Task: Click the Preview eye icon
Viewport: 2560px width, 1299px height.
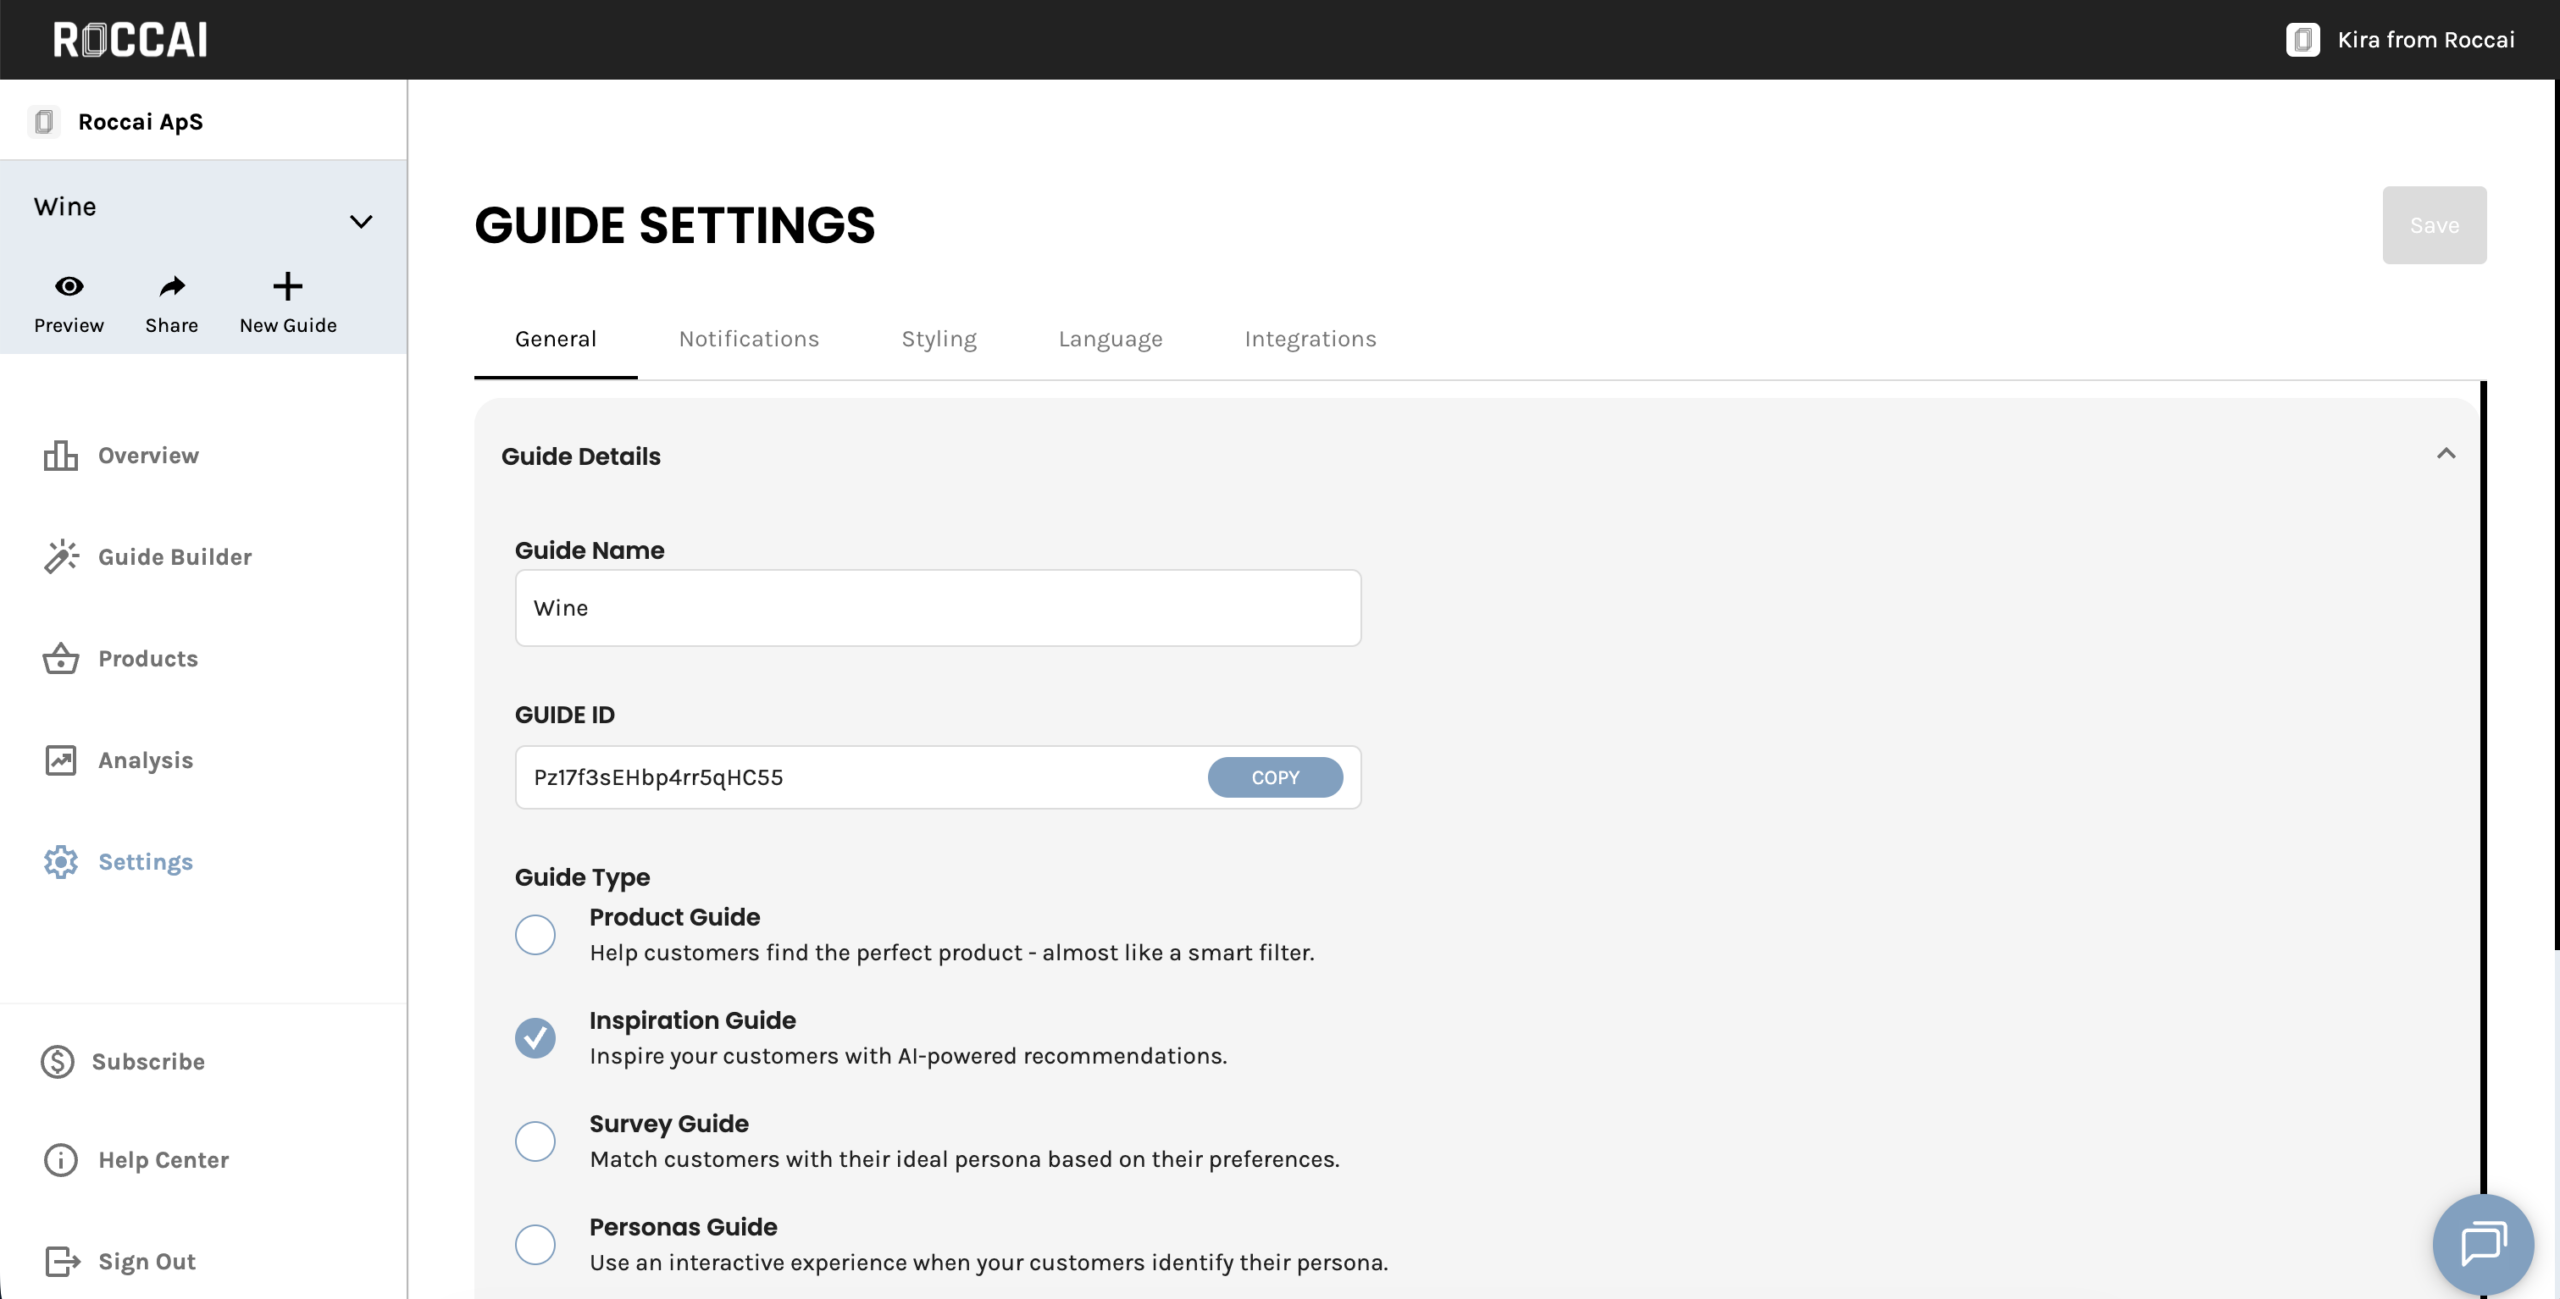Action: 69,287
